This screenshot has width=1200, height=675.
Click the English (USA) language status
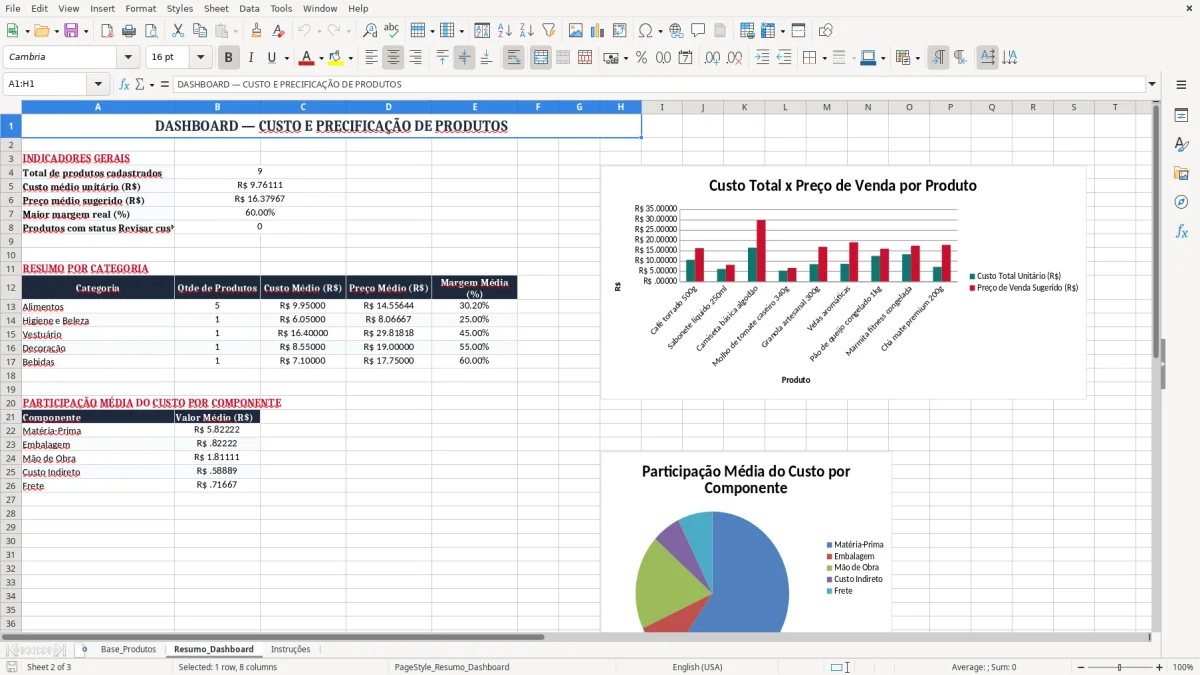(x=697, y=667)
